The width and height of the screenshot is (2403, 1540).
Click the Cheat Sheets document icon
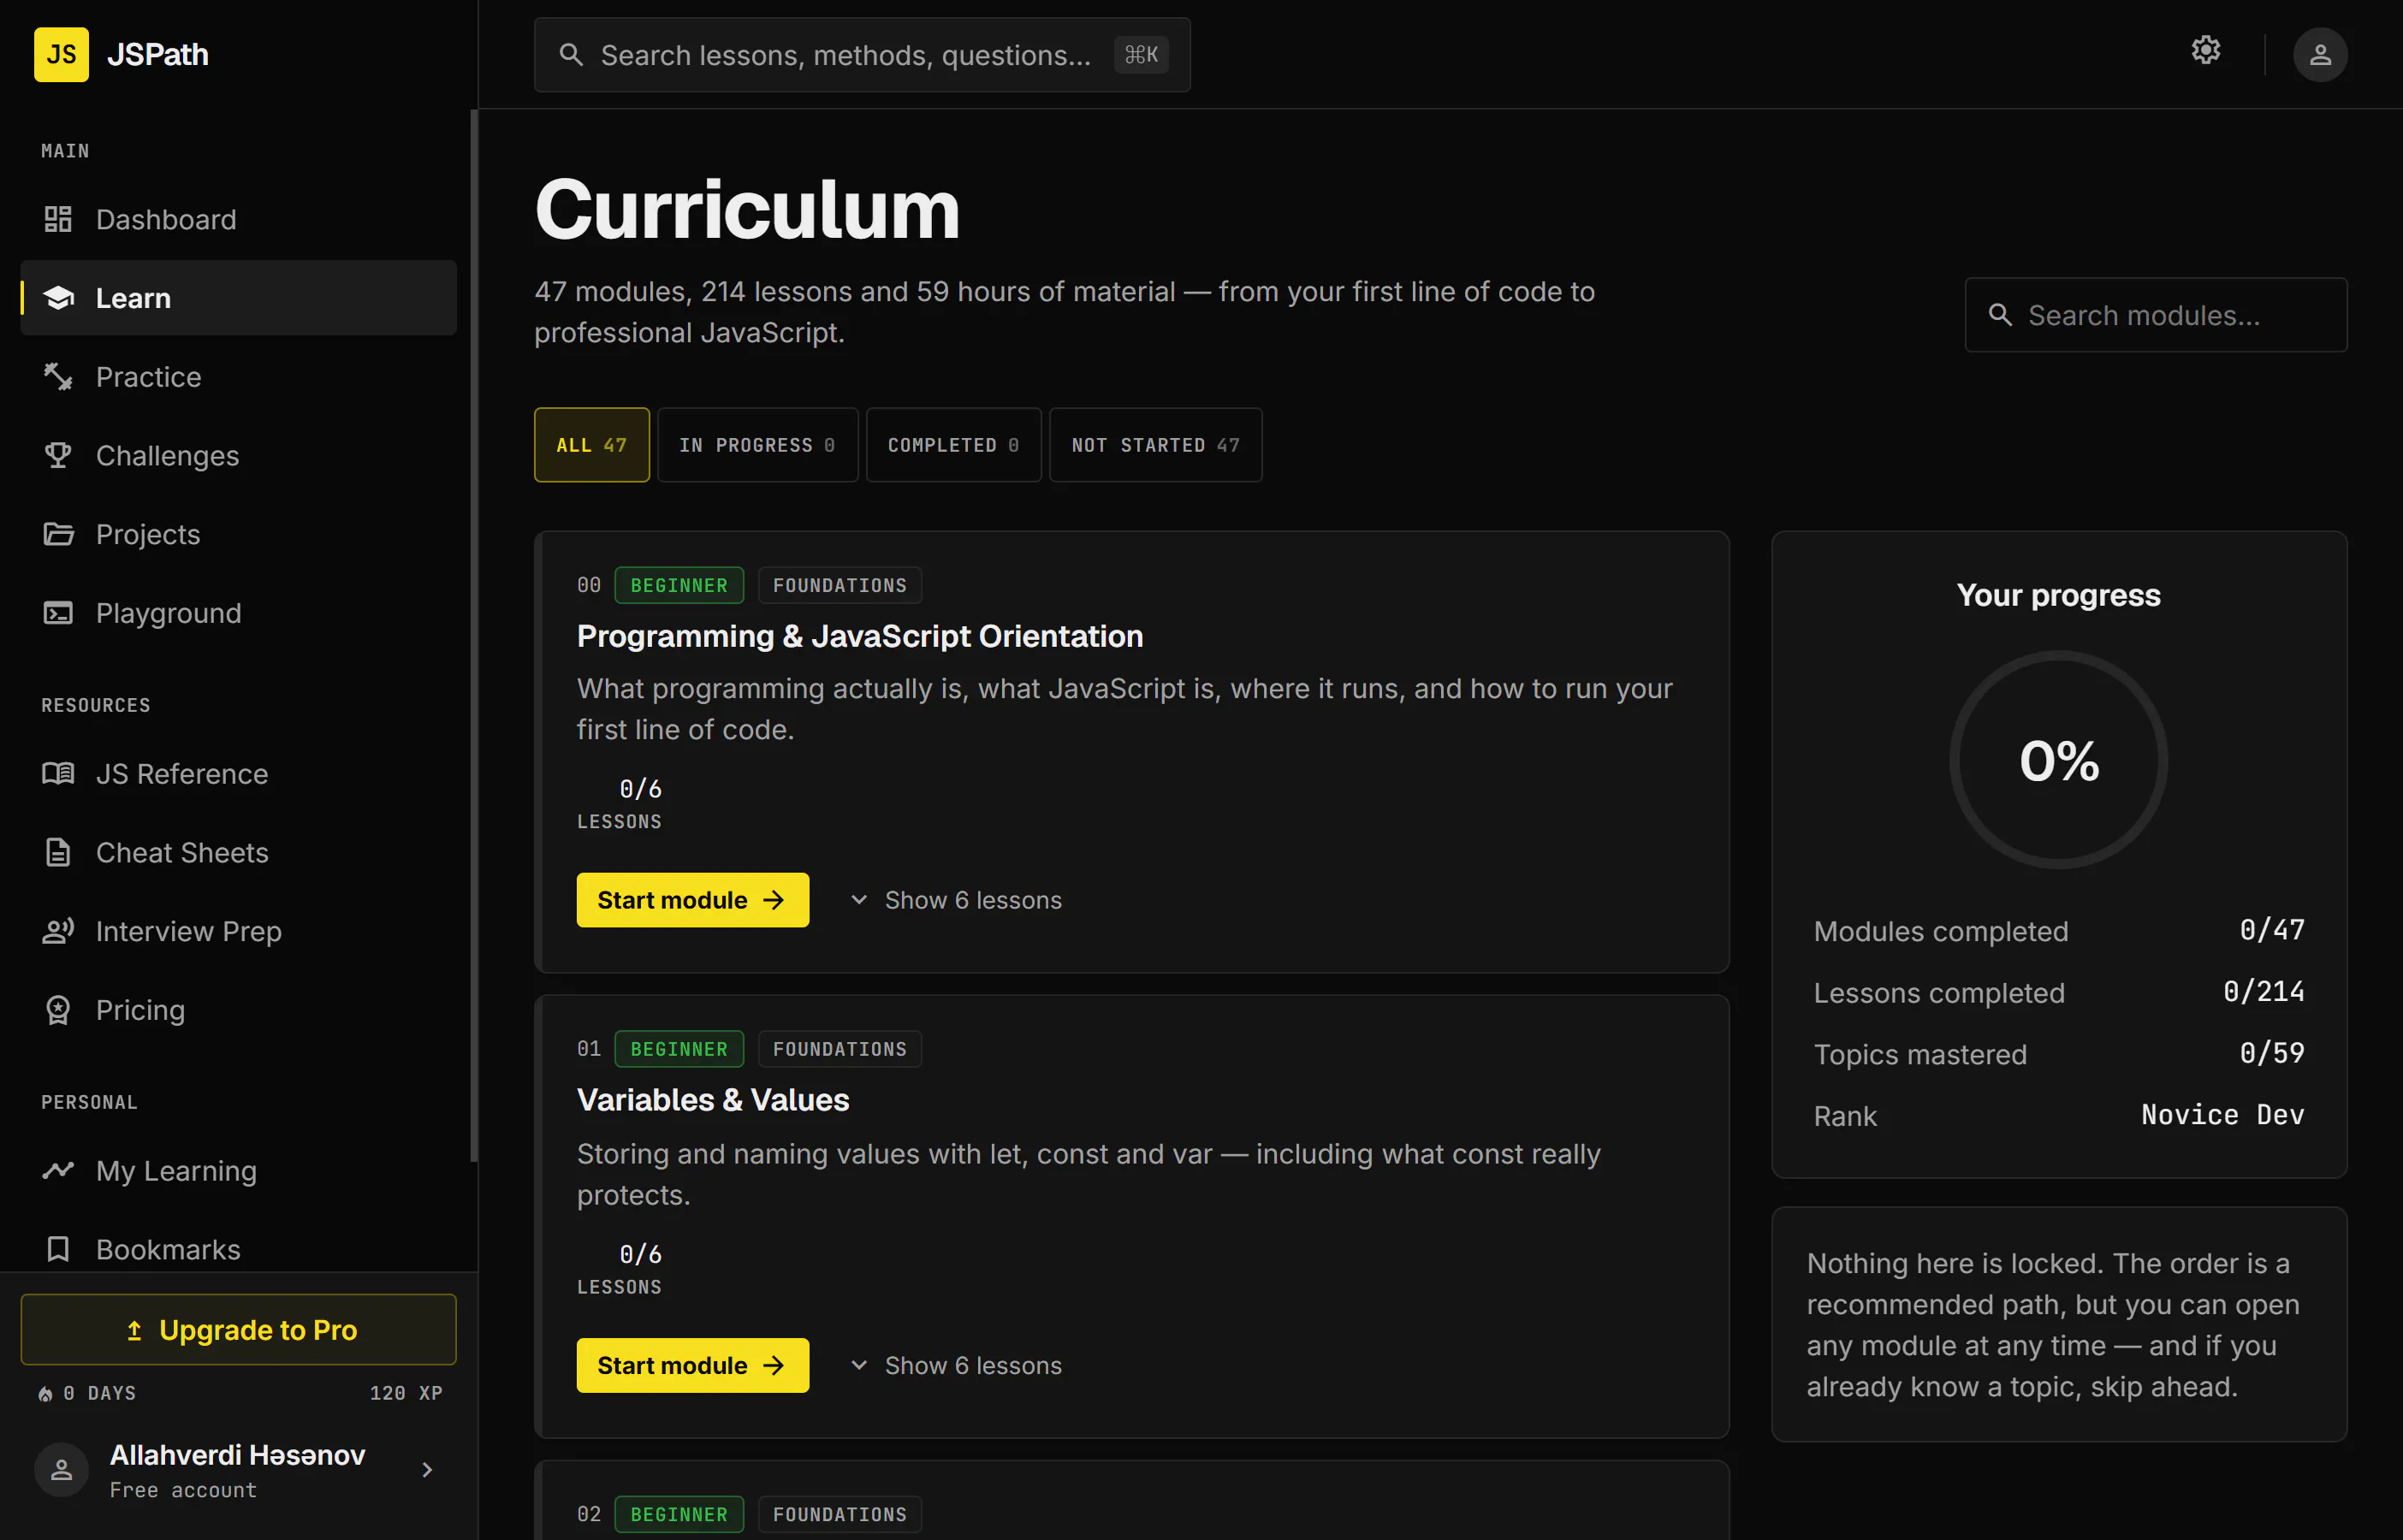[x=58, y=852]
